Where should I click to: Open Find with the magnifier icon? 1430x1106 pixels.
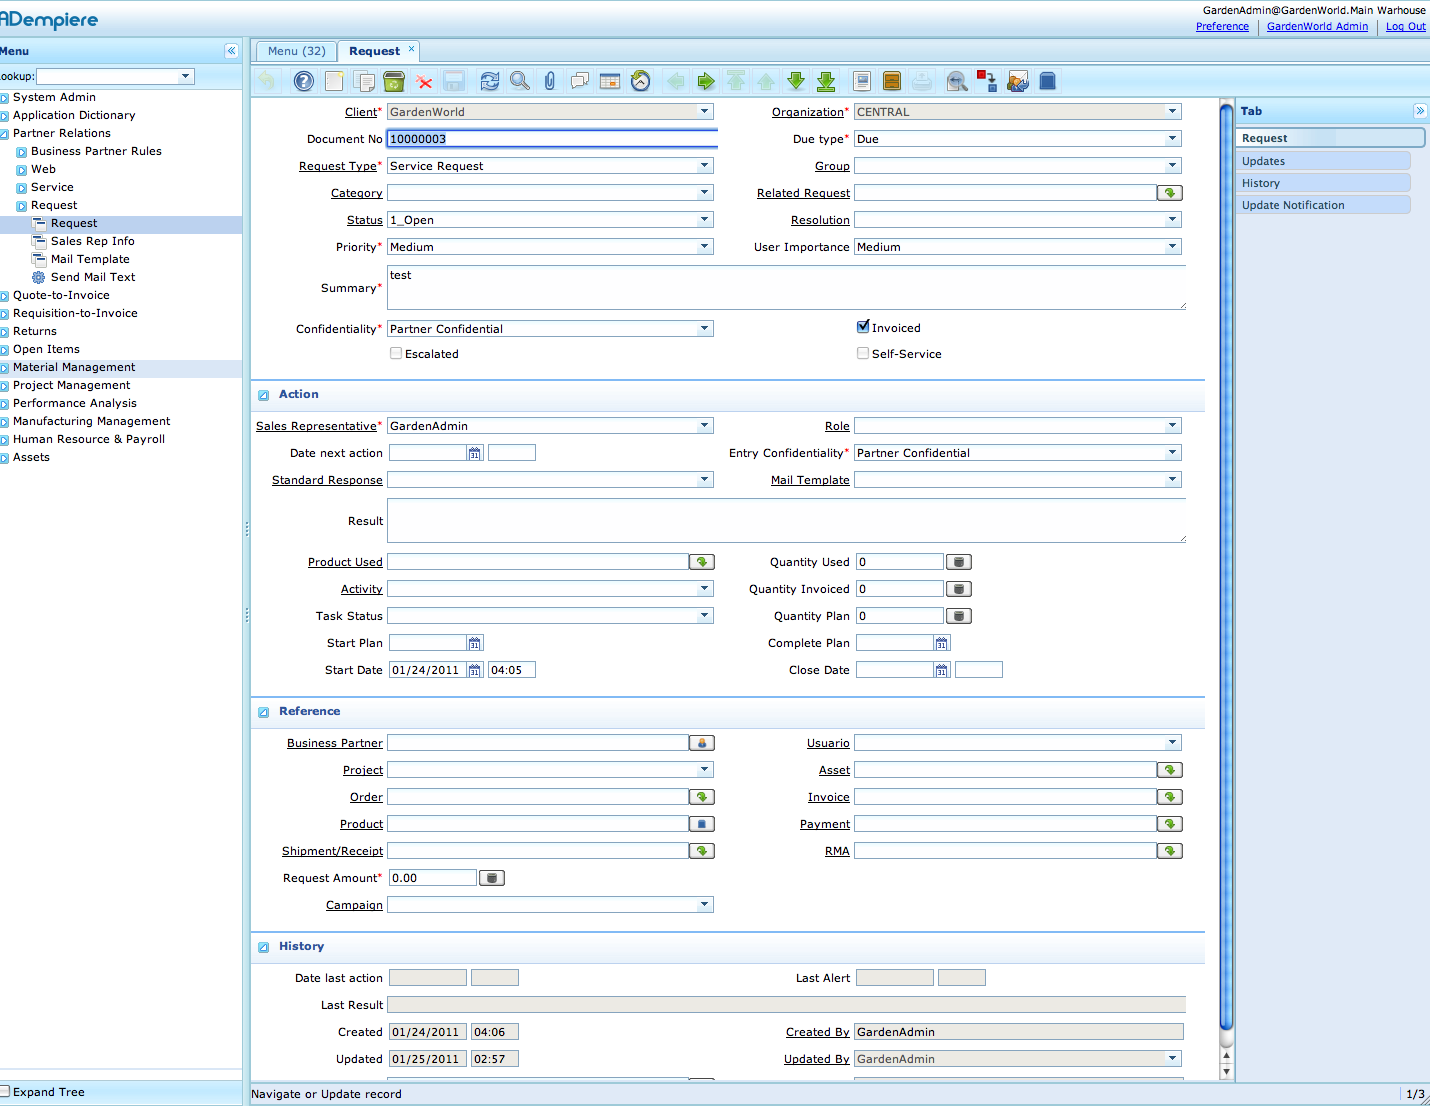(x=520, y=81)
